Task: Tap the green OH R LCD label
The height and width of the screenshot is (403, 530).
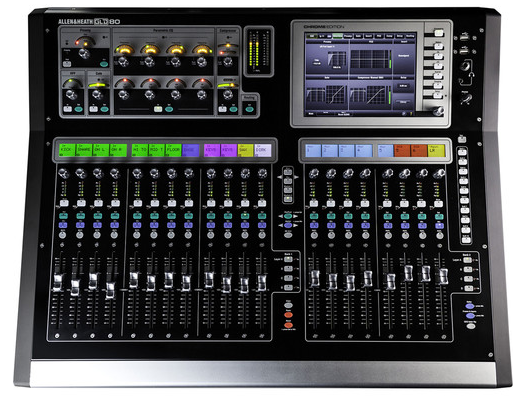Action: click(118, 150)
